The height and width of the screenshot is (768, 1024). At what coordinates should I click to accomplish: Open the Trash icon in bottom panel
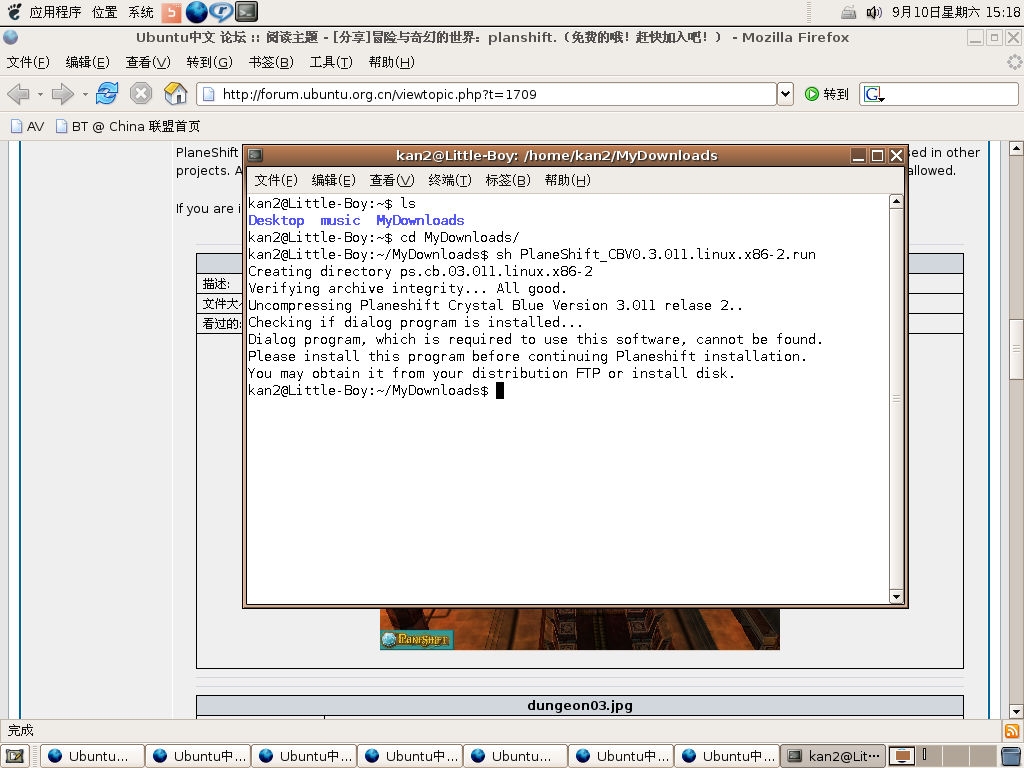(x=1012, y=756)
